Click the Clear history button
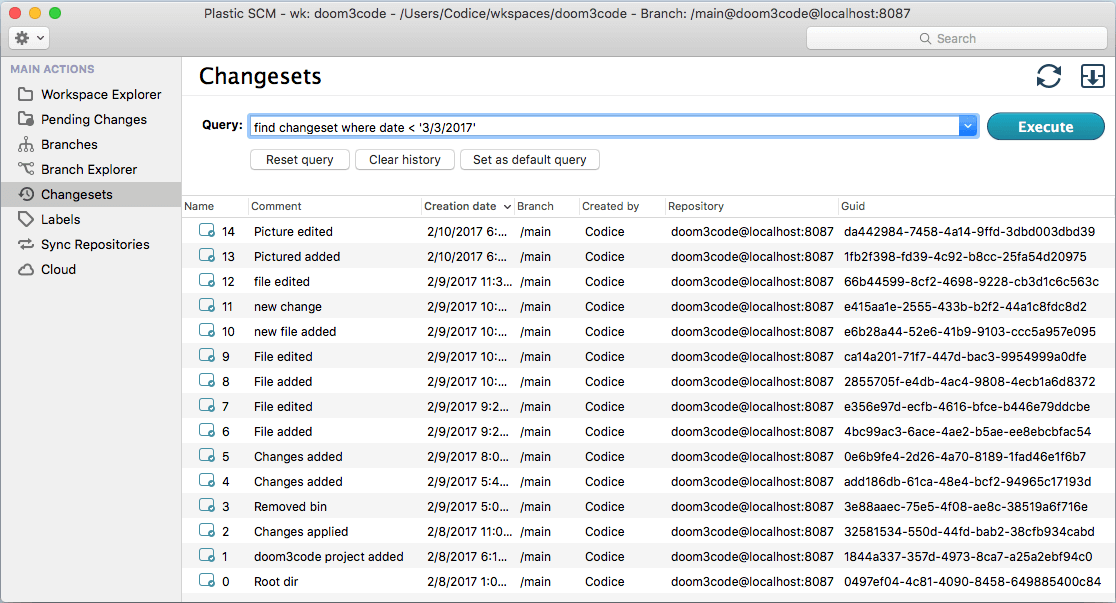The height and width of the screenshot is (603, 1116). click(405, 159)
